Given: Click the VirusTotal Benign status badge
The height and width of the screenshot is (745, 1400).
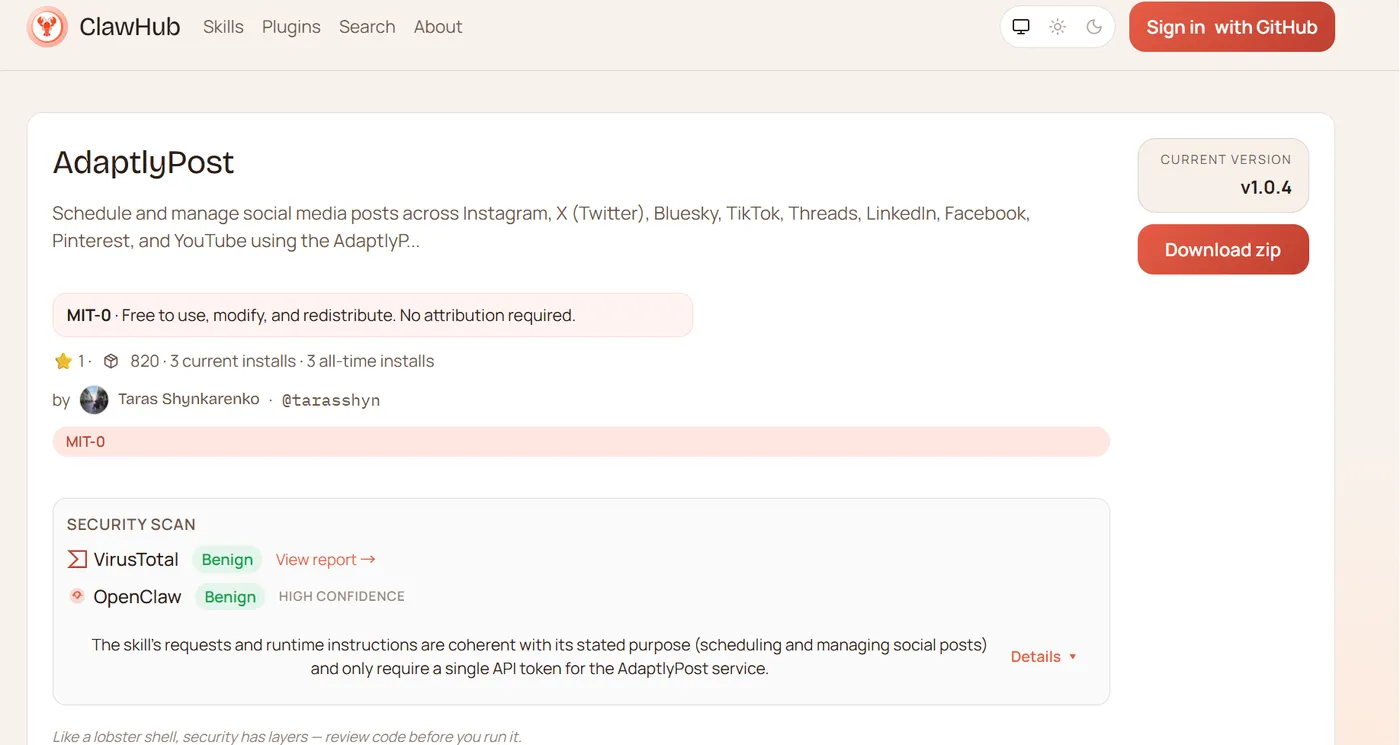Looking at the screenshot, I should click(227, 560).
